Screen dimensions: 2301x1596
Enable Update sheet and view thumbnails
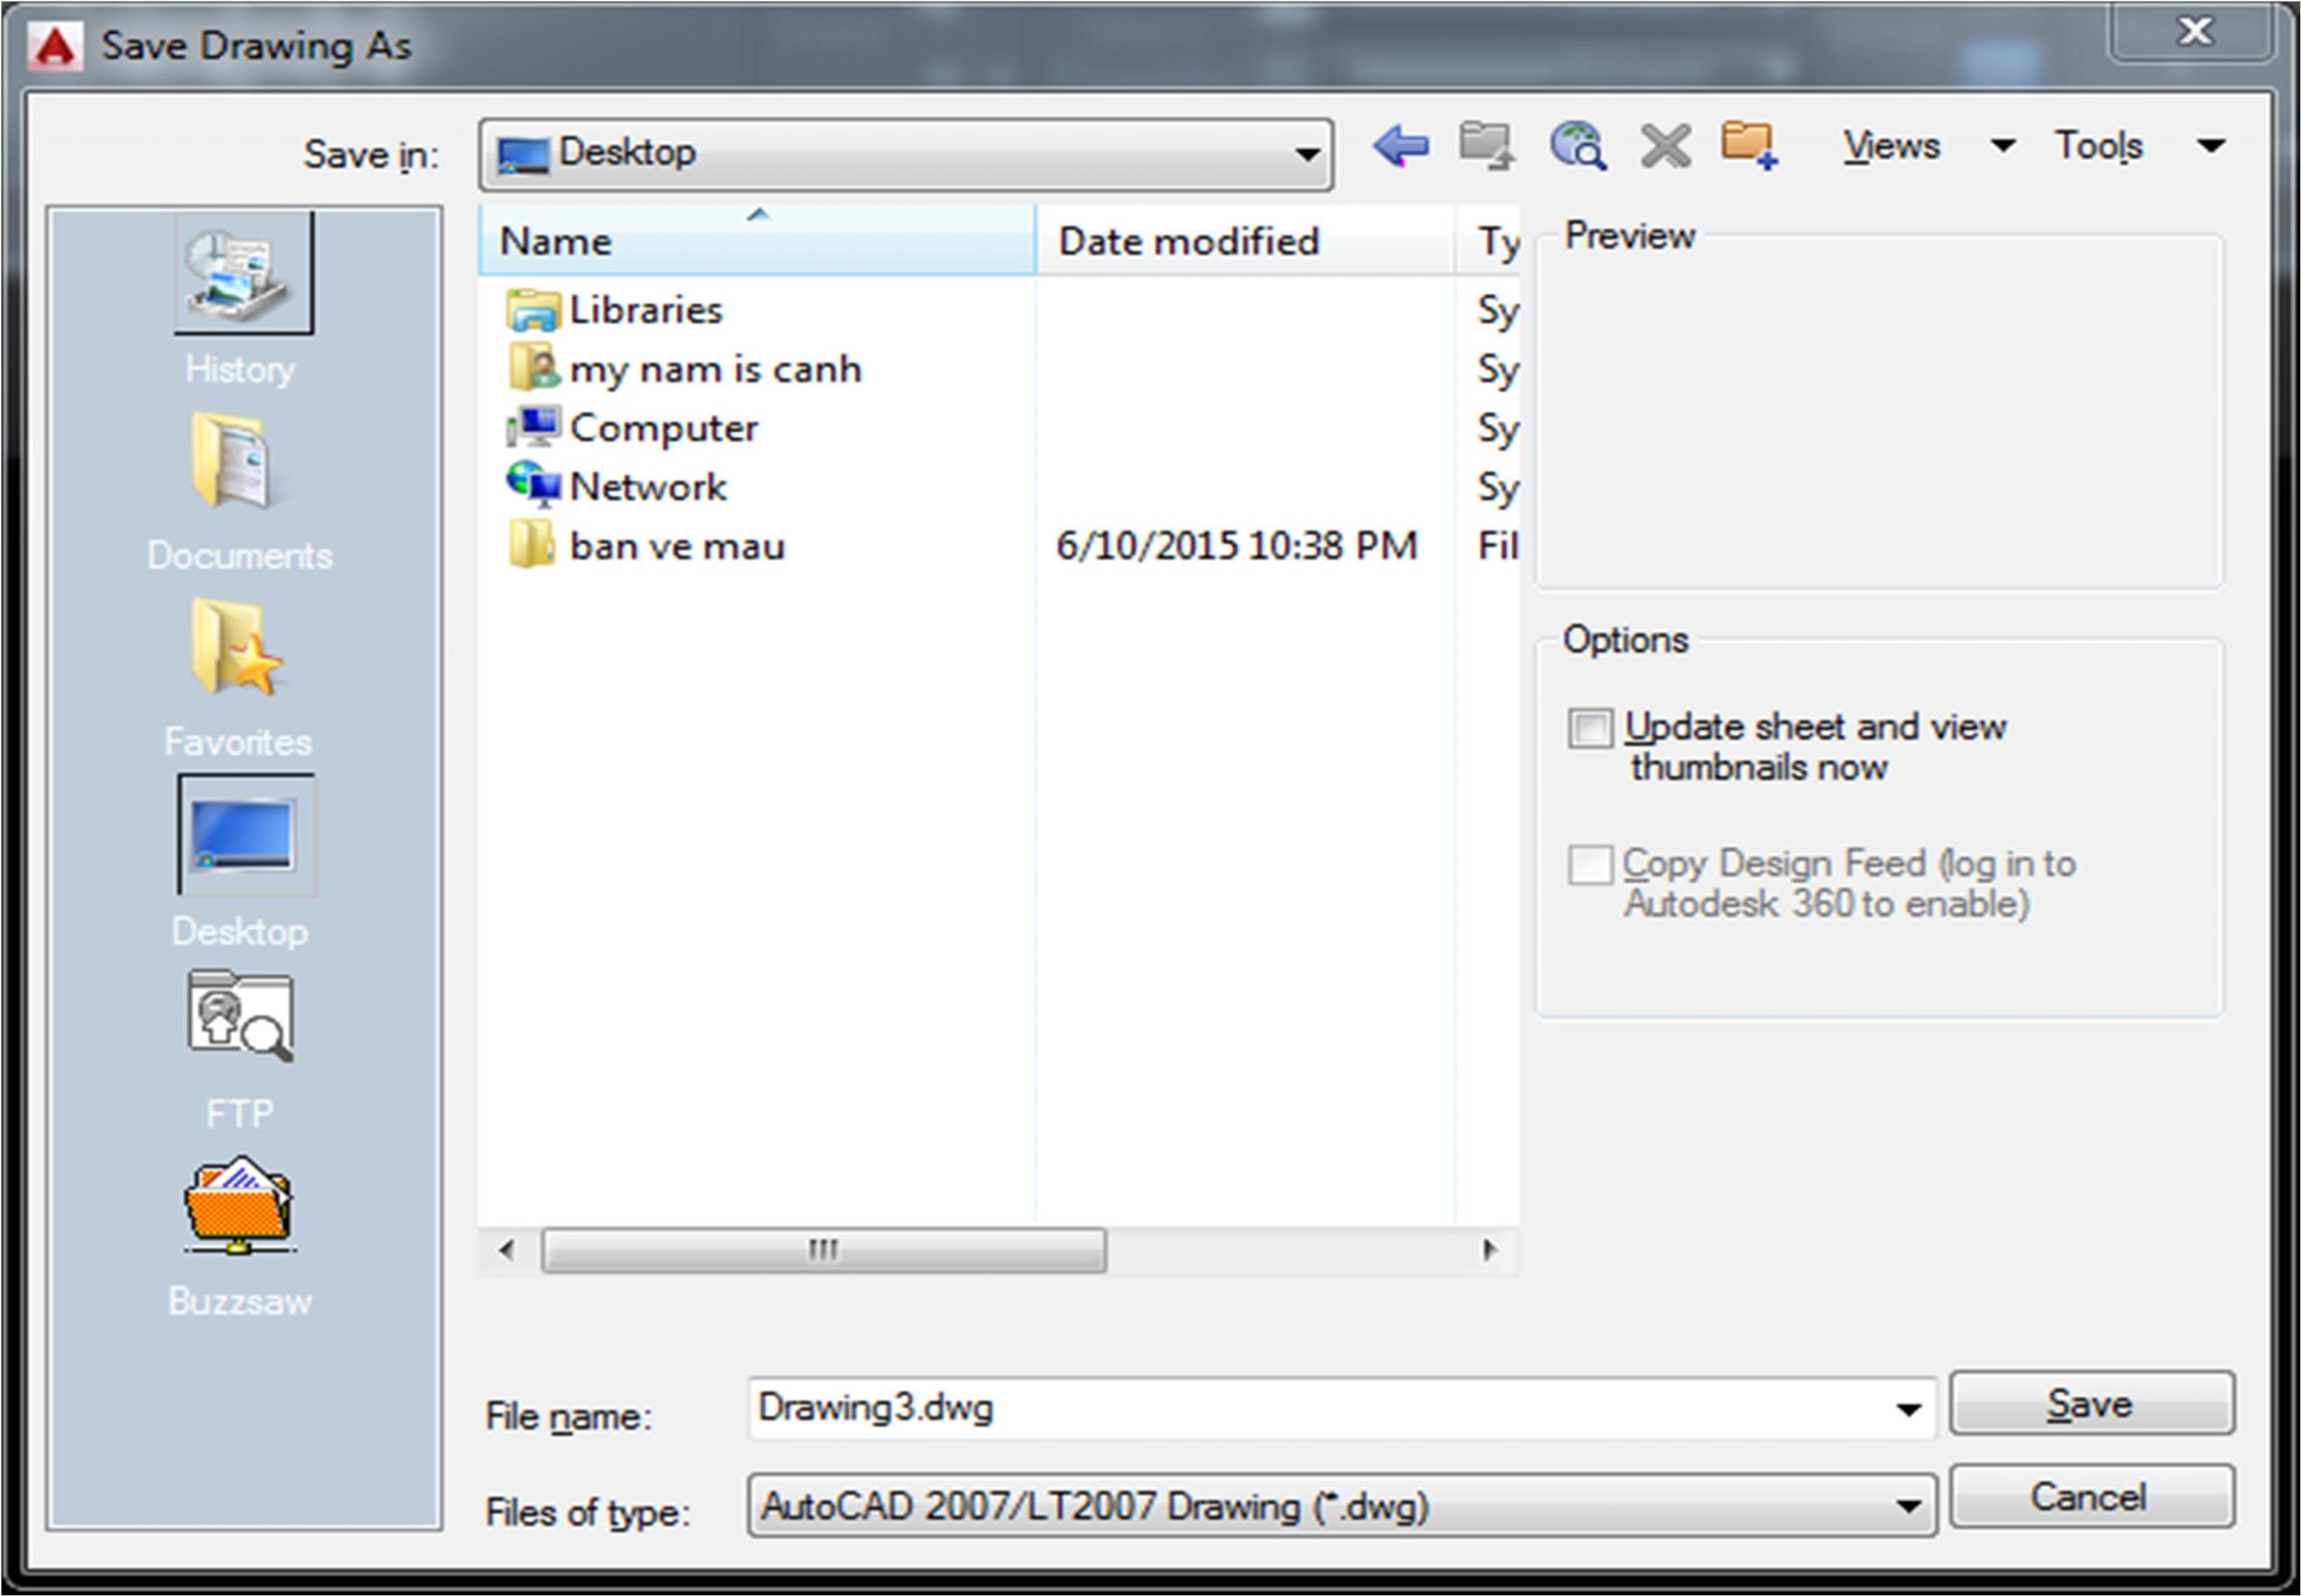[1589, 728]
